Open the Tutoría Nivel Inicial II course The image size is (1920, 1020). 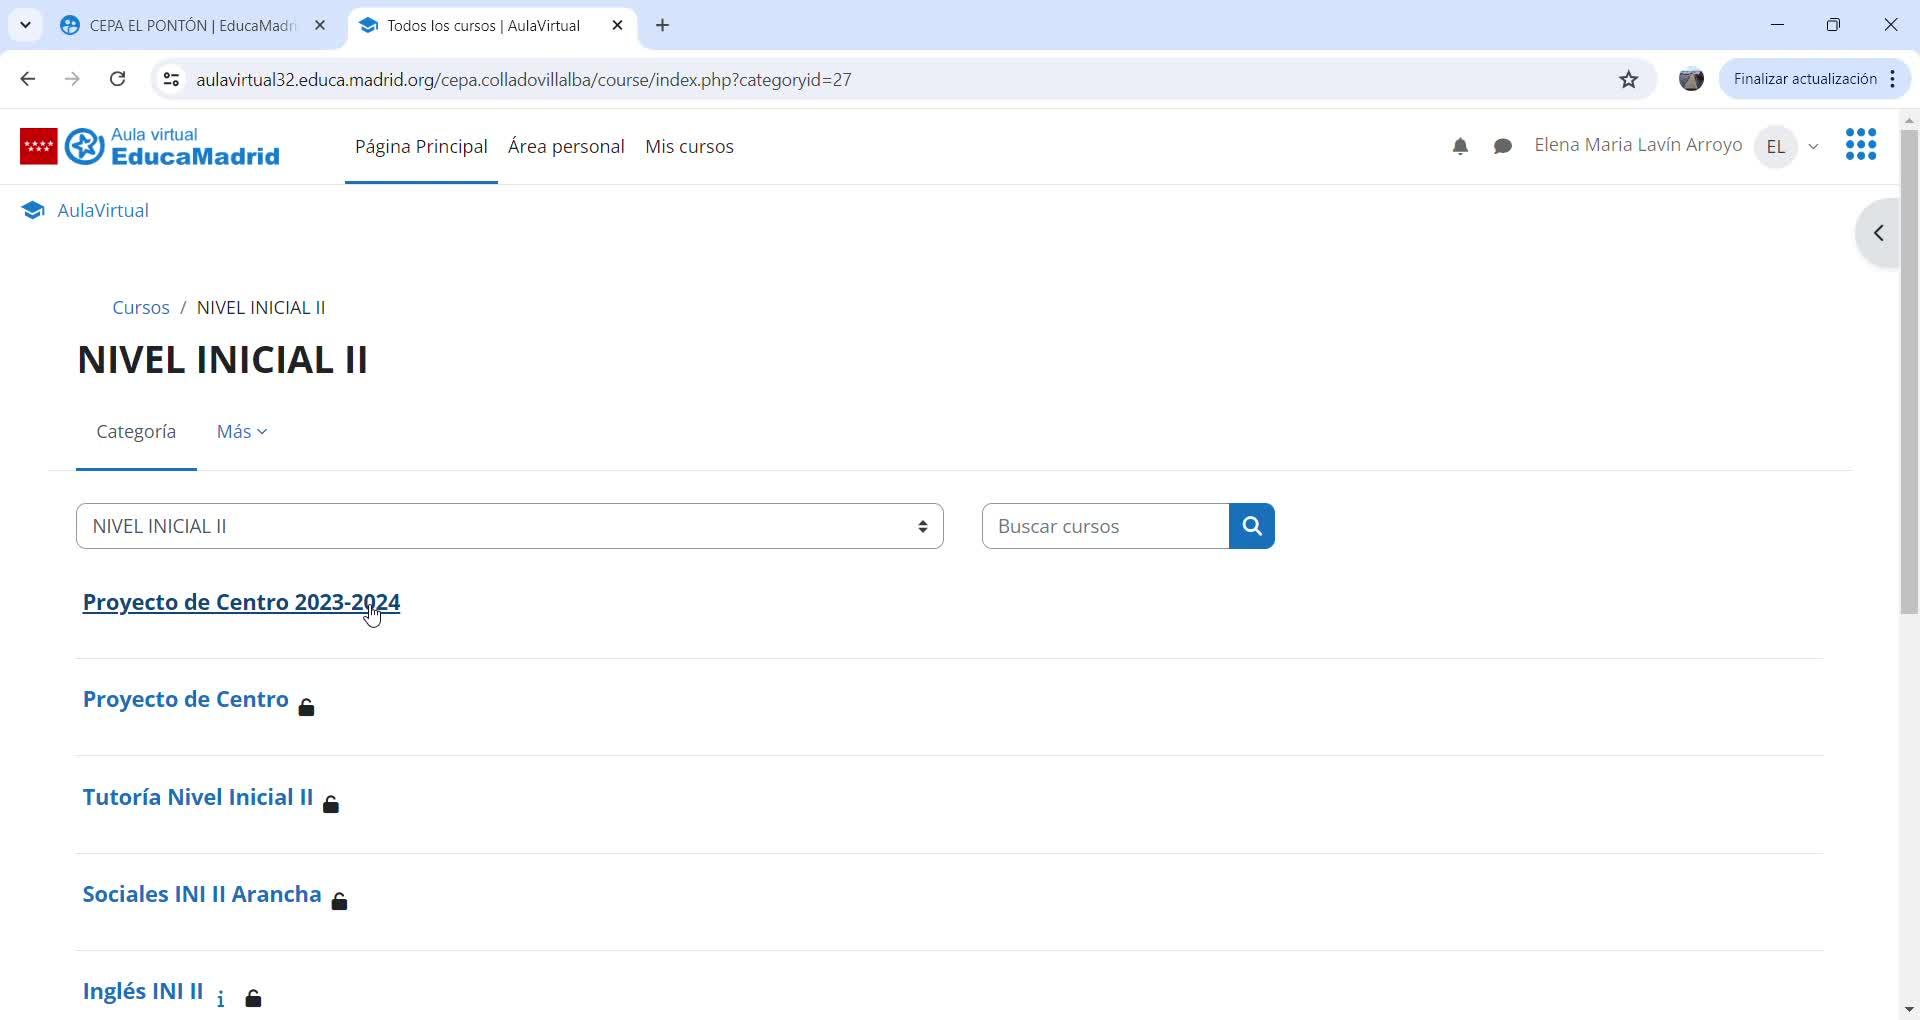(x=198, y=797)
